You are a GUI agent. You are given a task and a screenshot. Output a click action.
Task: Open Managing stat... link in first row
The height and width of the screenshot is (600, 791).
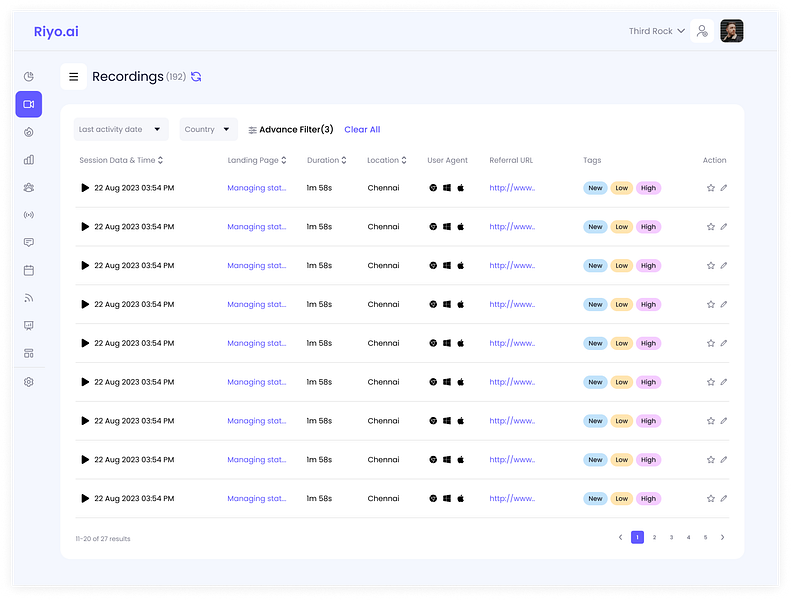[256, 188]
